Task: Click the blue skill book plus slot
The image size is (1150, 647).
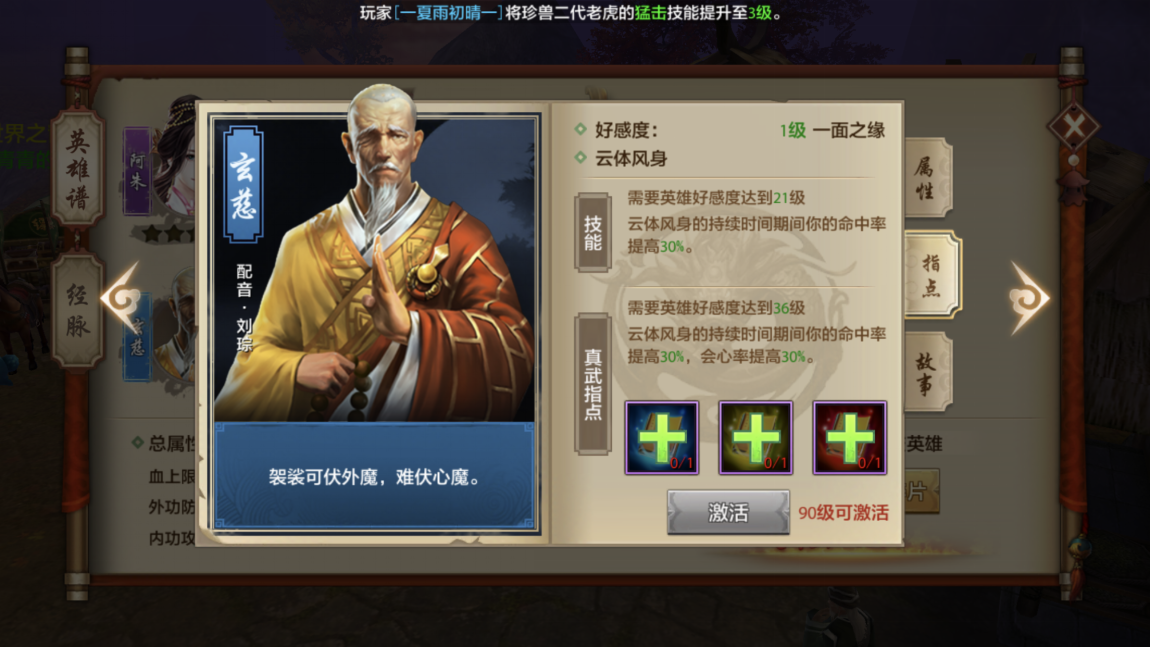Action: 661,438
